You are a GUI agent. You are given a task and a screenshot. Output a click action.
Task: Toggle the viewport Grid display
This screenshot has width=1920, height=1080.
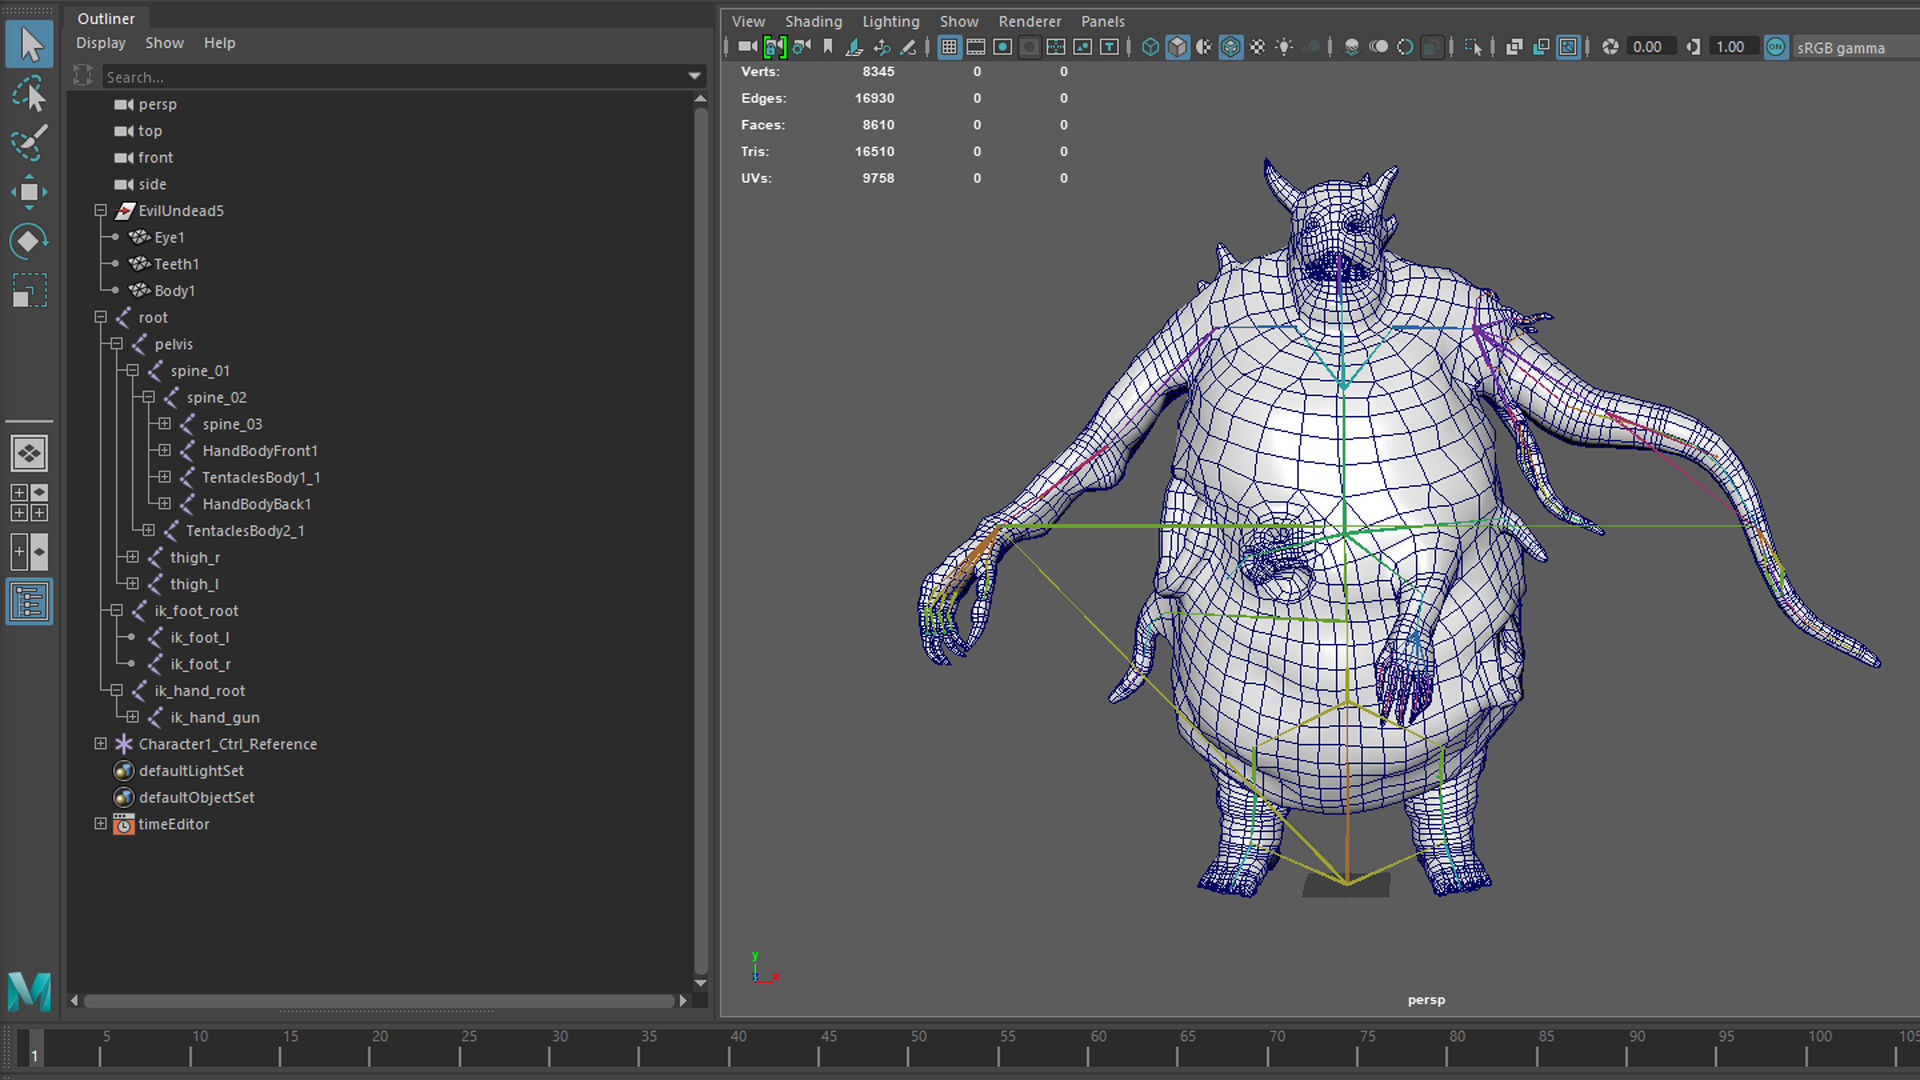[949, 47]
